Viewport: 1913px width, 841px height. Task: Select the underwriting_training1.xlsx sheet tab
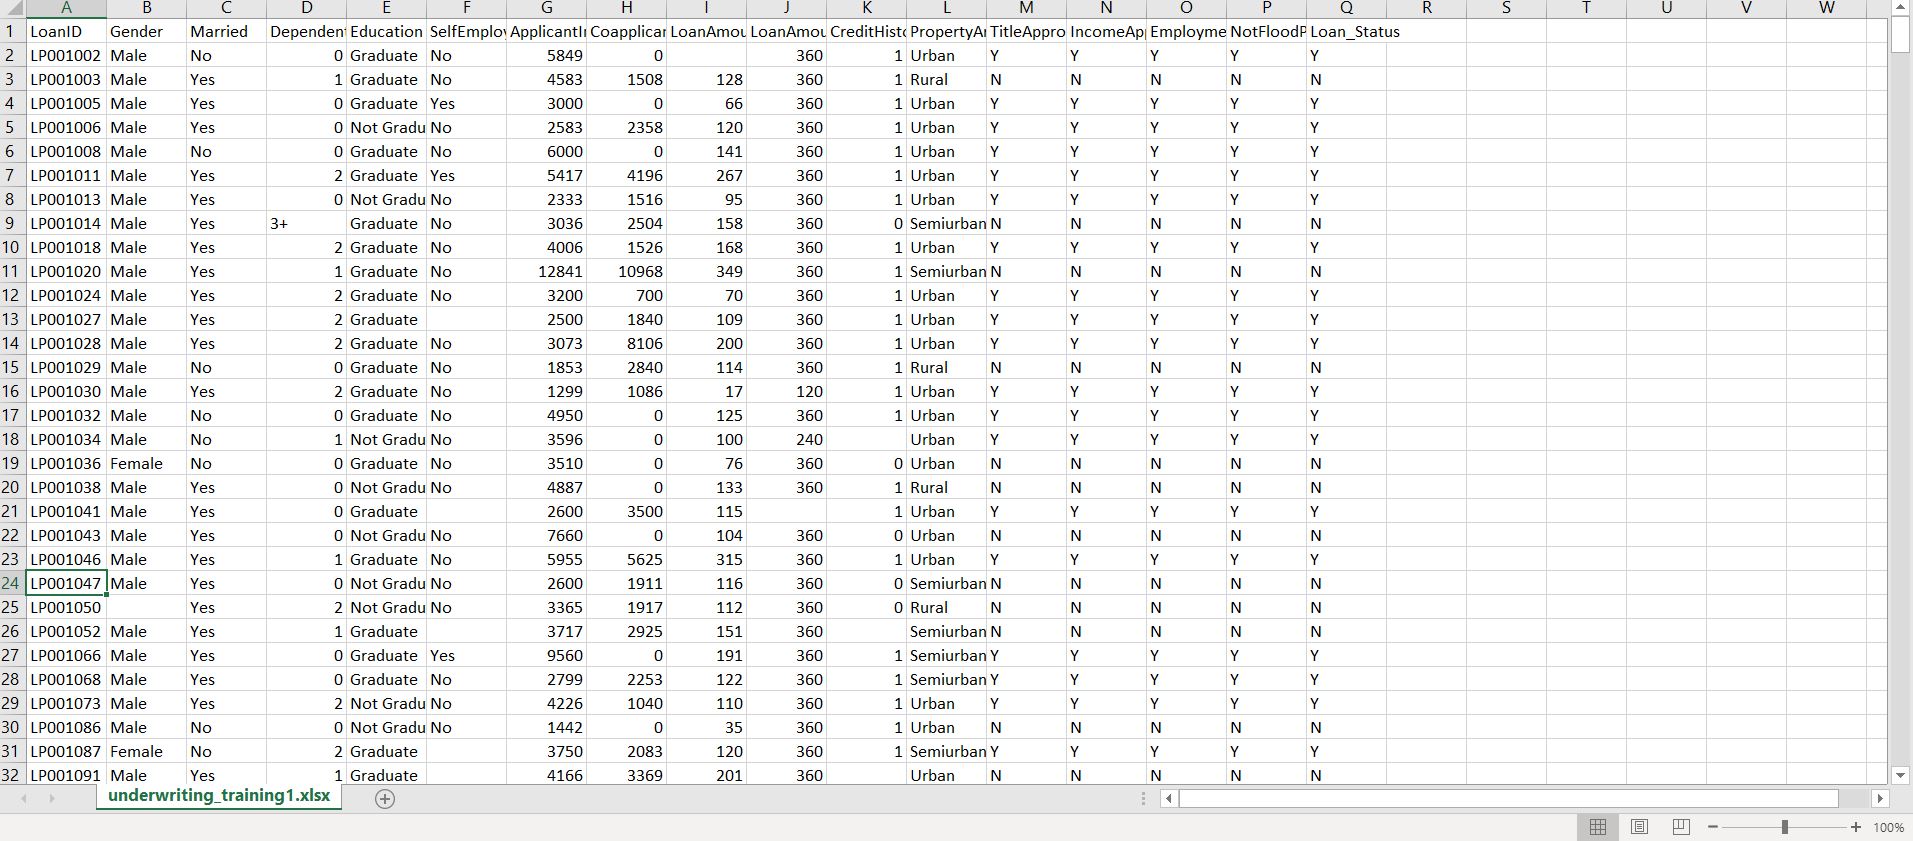tap(219, 796)
